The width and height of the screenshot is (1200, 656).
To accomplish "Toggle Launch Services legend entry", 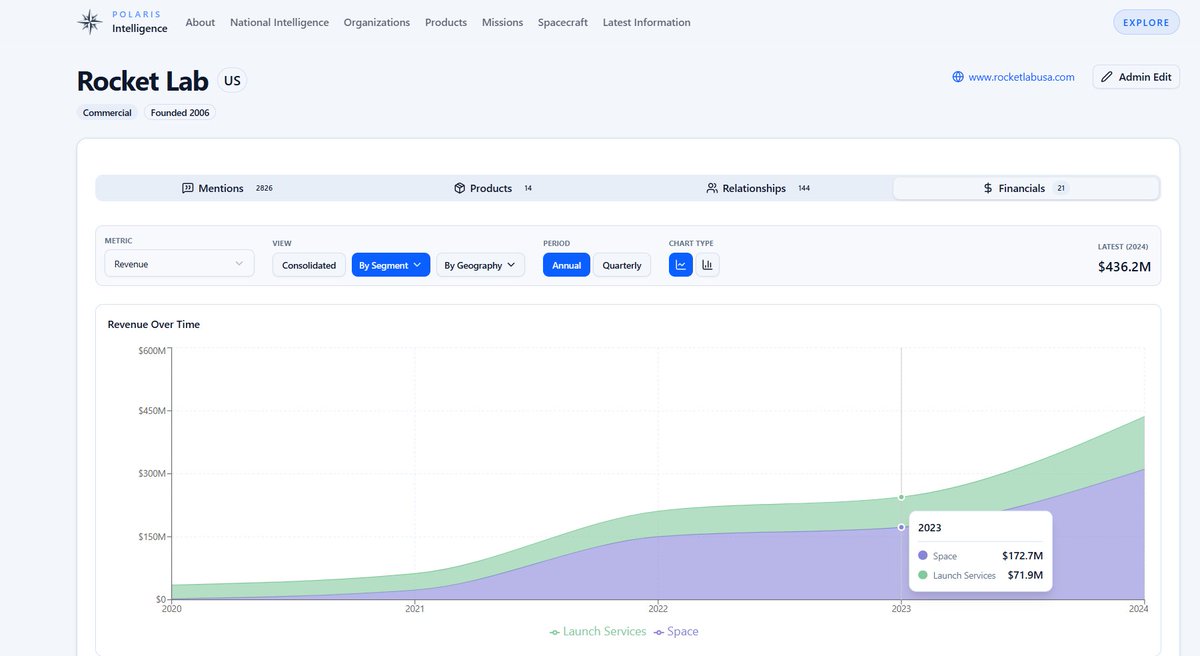I will point(598,632).
